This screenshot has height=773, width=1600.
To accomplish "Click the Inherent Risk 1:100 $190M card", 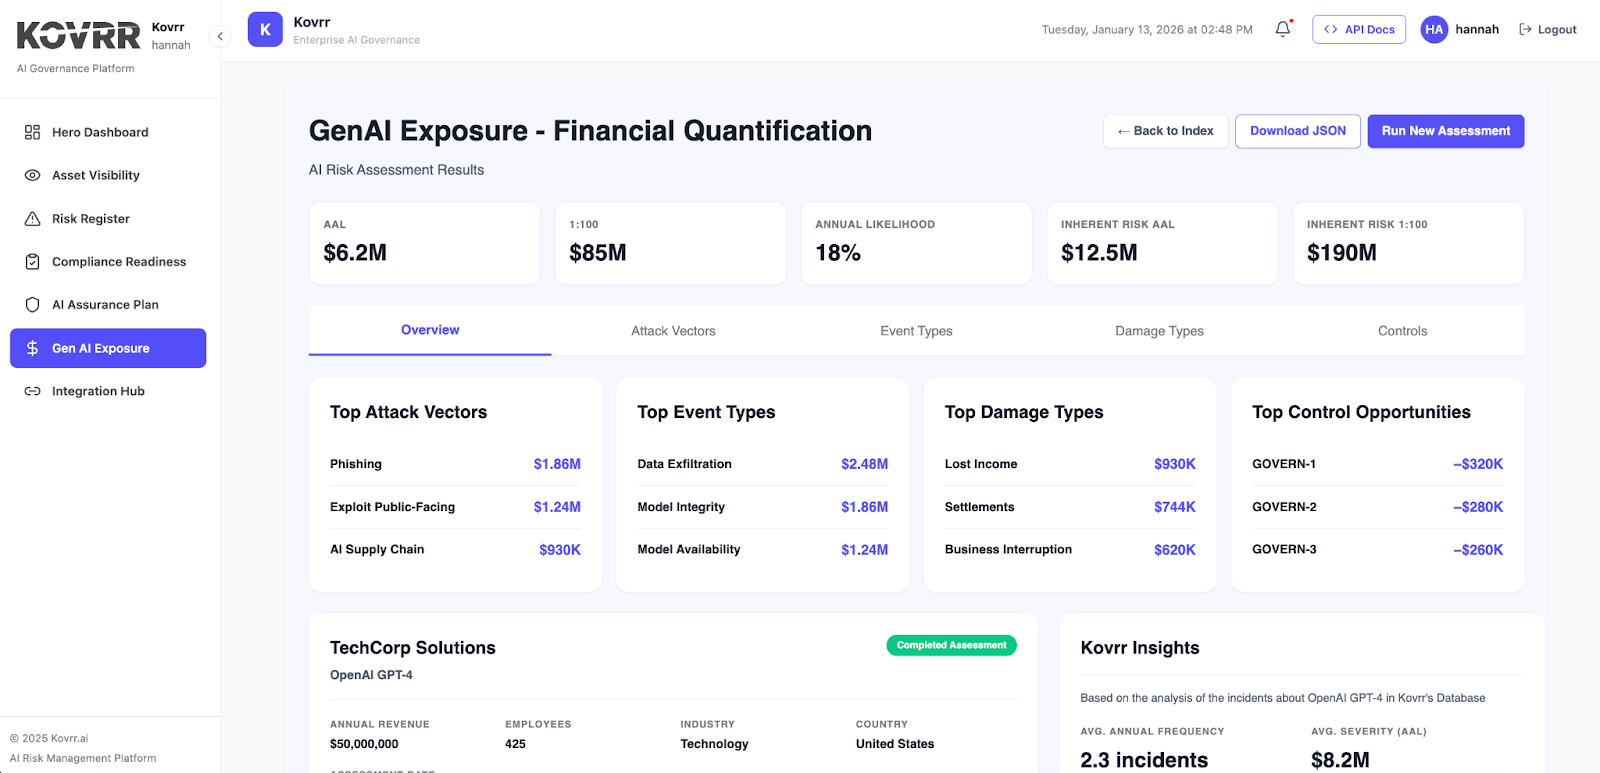I will (1408, 243).
